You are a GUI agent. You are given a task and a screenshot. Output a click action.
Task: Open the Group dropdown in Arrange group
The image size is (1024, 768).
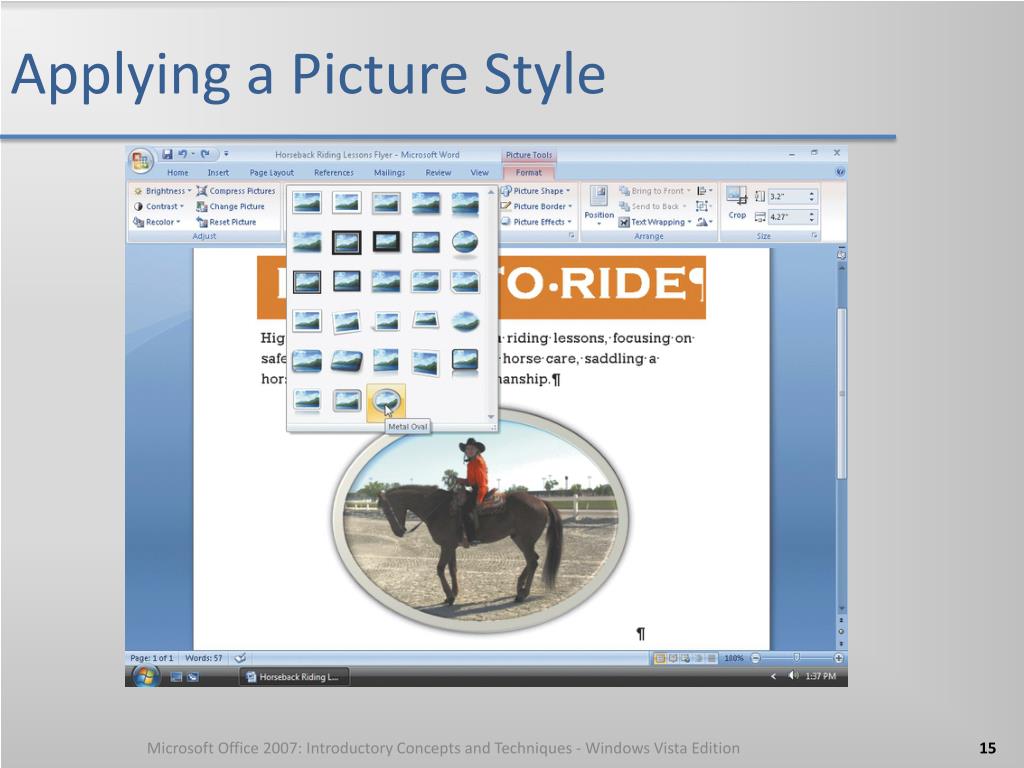pos(703,206)
